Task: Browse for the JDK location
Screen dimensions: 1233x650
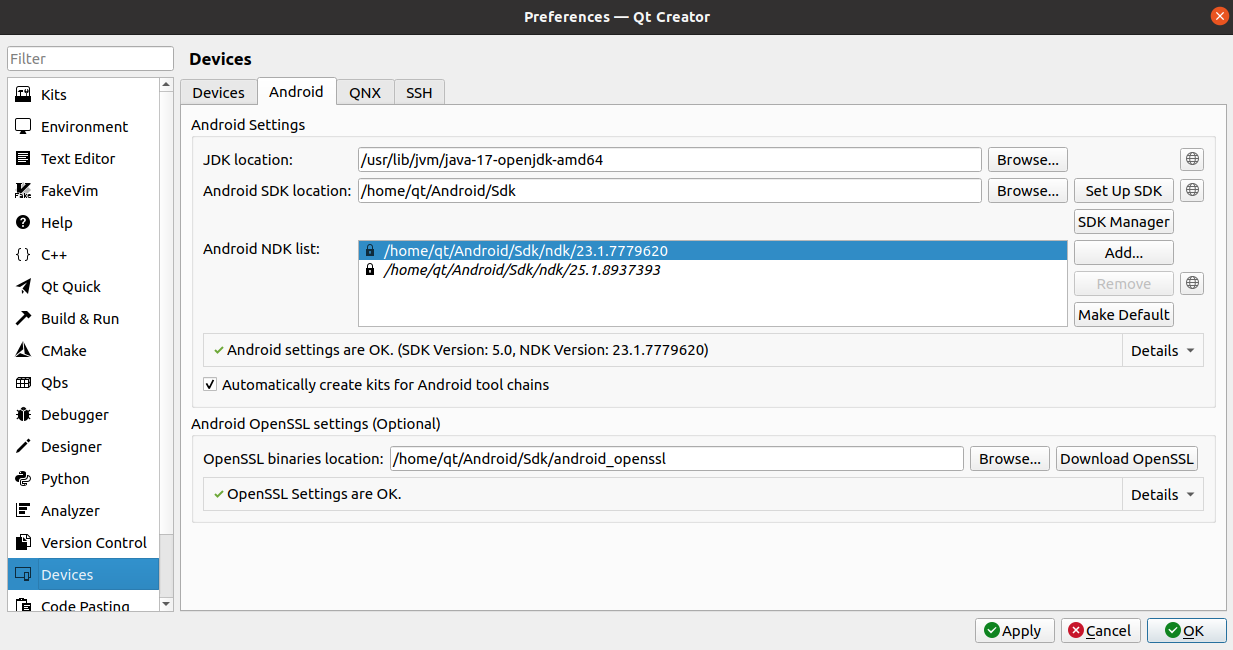Action: click(x=1028, y=160)
